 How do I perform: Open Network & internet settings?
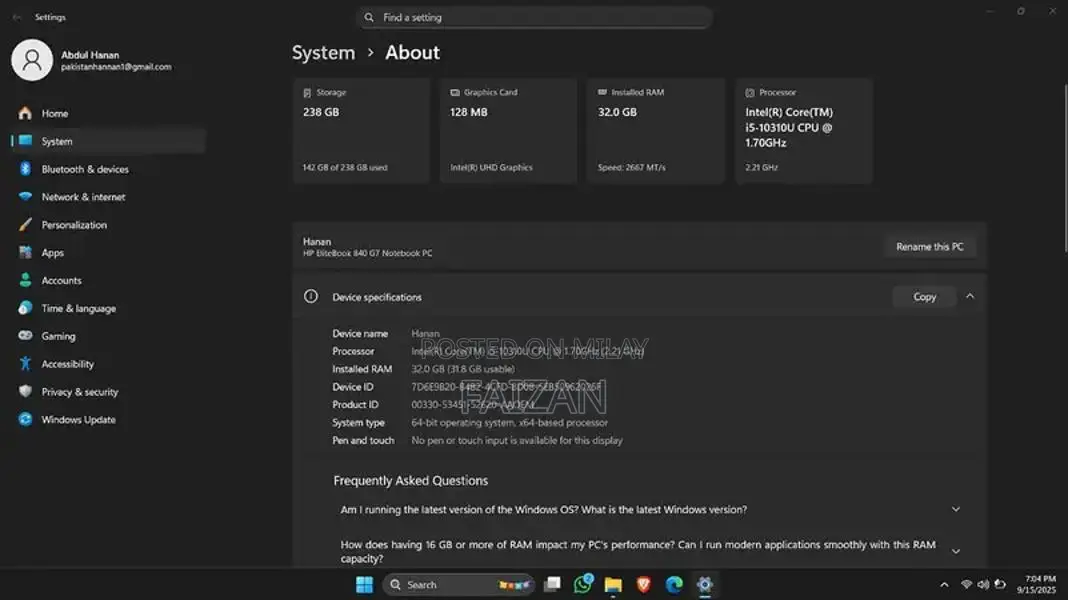click(83, 197)
